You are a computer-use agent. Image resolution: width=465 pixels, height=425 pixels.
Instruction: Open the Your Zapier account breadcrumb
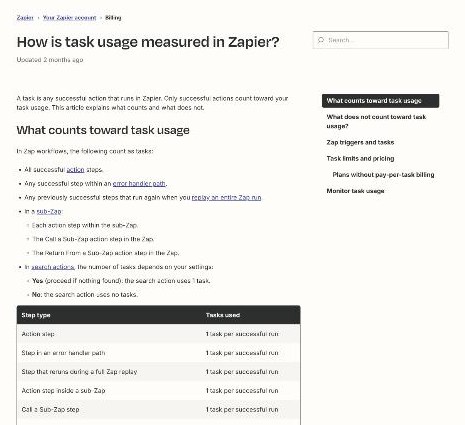pos(69,18)
